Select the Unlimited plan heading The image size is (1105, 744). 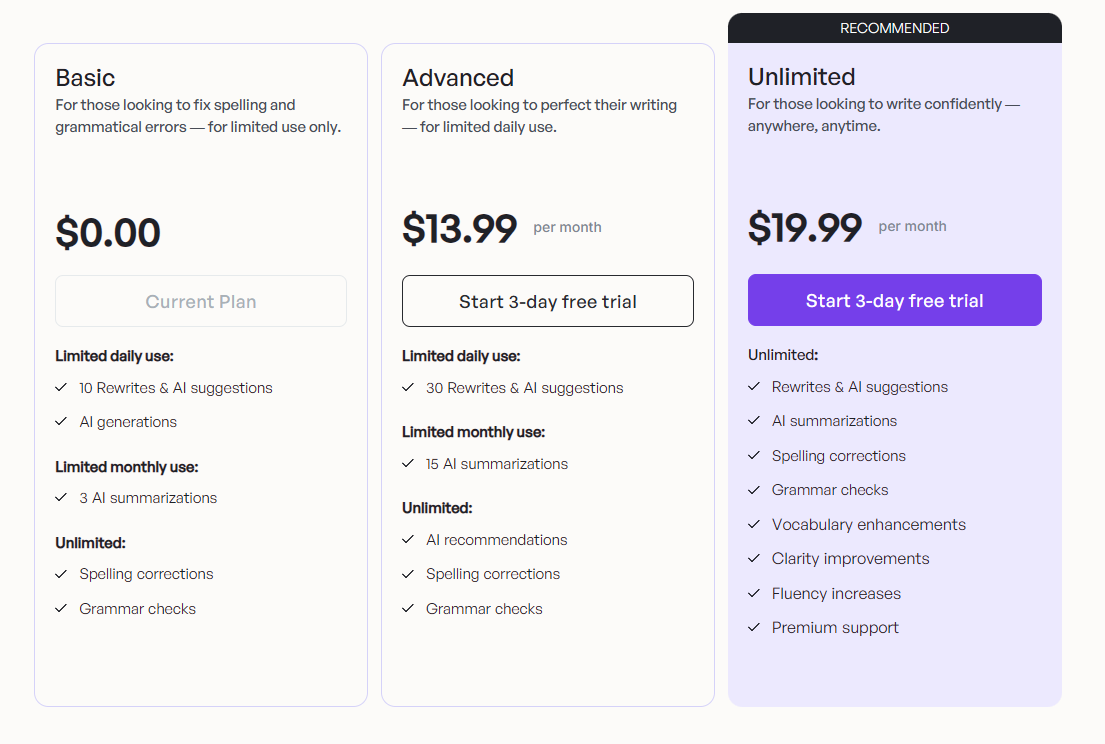click(802, 76)
